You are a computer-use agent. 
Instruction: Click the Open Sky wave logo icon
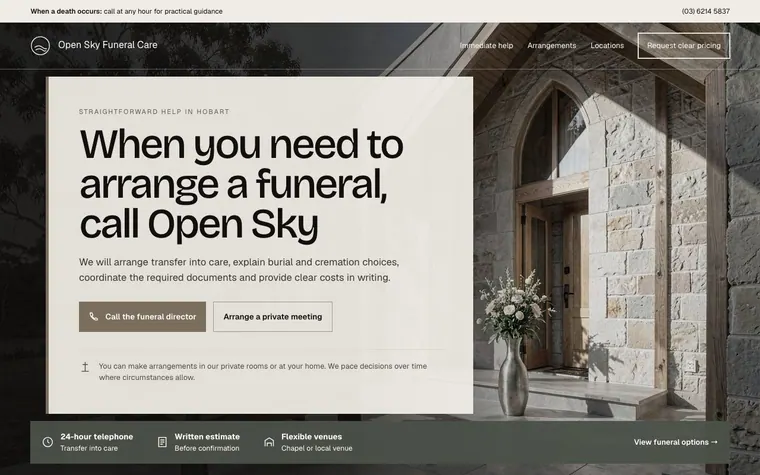click(40, 46)
